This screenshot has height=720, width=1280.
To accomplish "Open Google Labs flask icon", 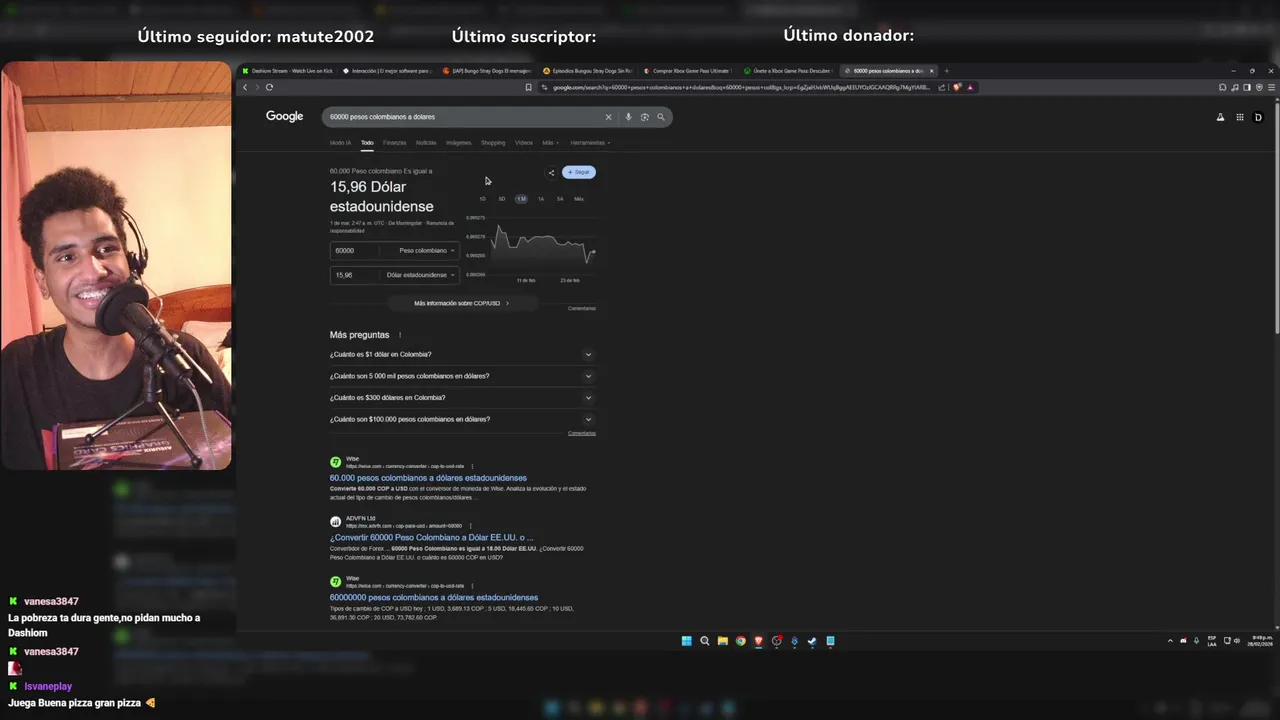I will click(1220, 117).
